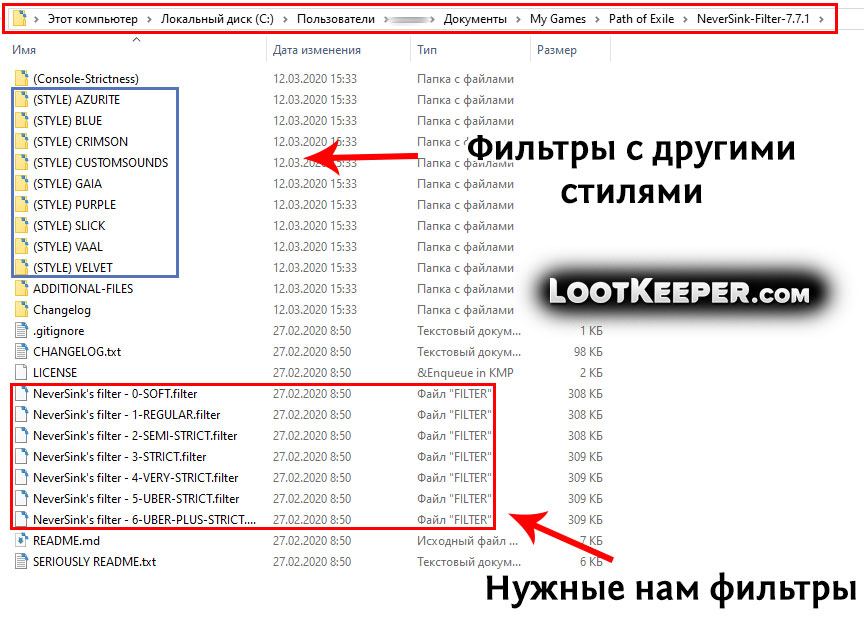
Task: Navigate to 'Документы' in the address path
Action: click(x=475, y=19)
